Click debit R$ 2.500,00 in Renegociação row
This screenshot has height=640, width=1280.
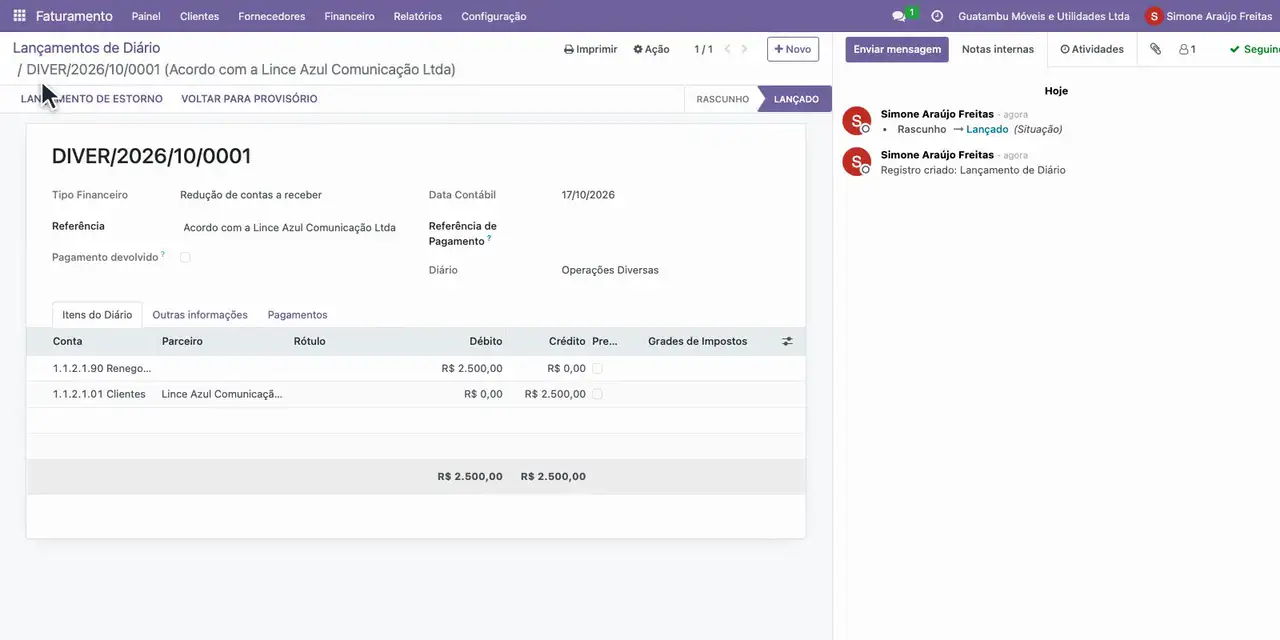472,368
